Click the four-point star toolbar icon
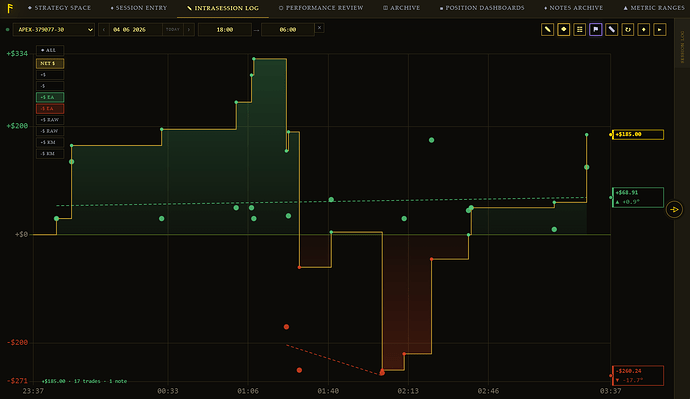This screenshot has width=690, height=399. pyautogui.click(x=643, y=29)
